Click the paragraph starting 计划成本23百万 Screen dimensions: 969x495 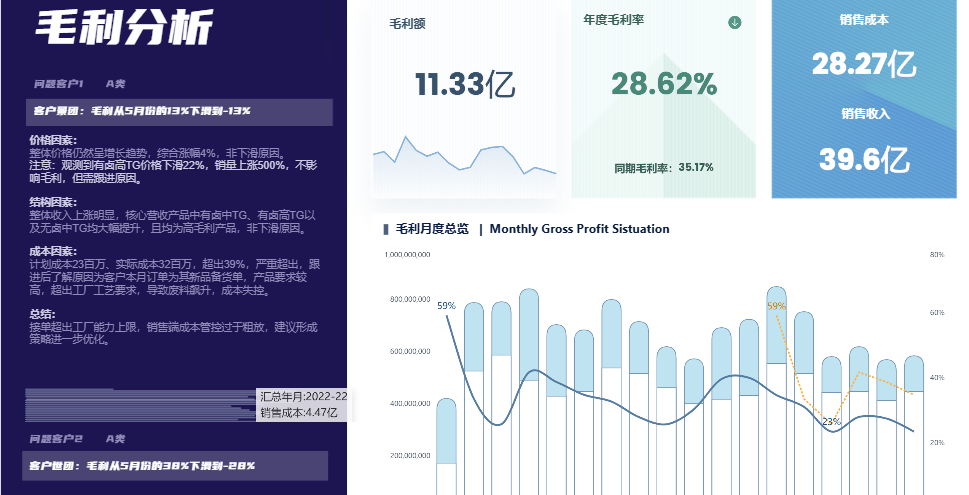click(175, 277)
